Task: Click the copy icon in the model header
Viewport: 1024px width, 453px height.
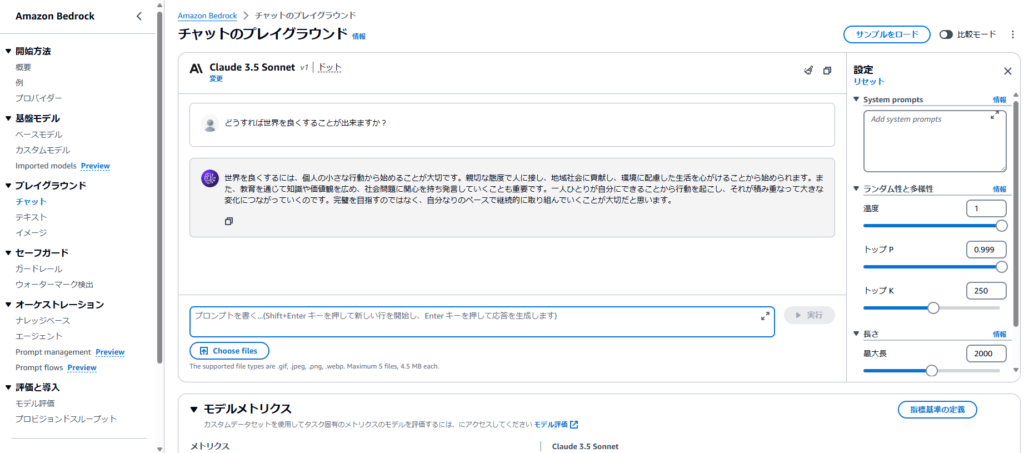Action: [827, 71]
